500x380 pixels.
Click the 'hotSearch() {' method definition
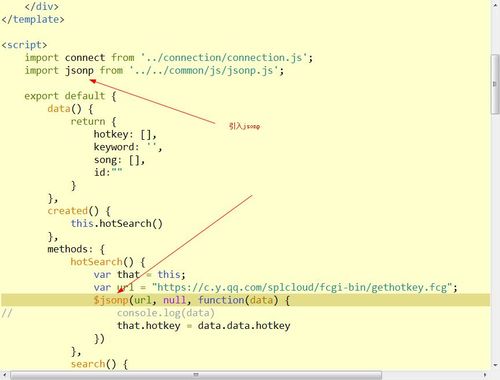(108, 262)
